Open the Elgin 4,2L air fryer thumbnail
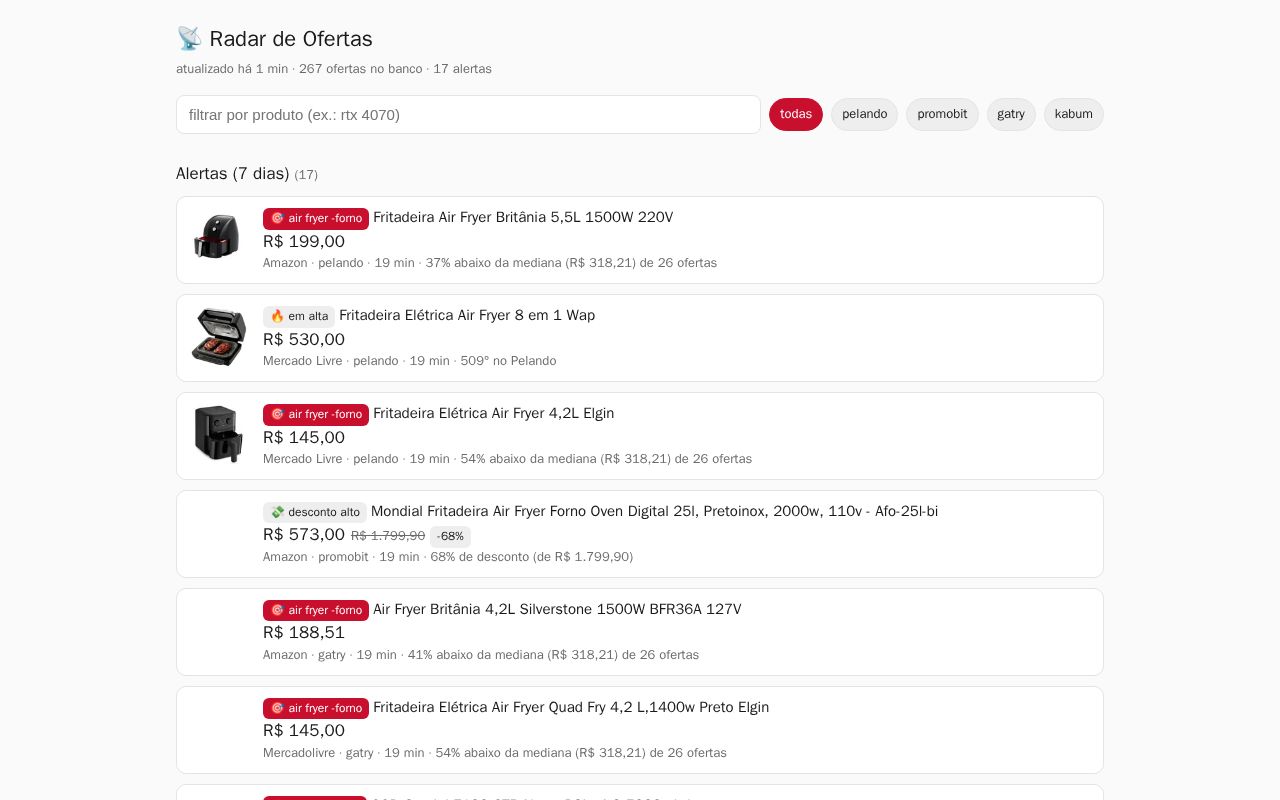This screenshot has width=1280, height=800. tap(218, 434)
